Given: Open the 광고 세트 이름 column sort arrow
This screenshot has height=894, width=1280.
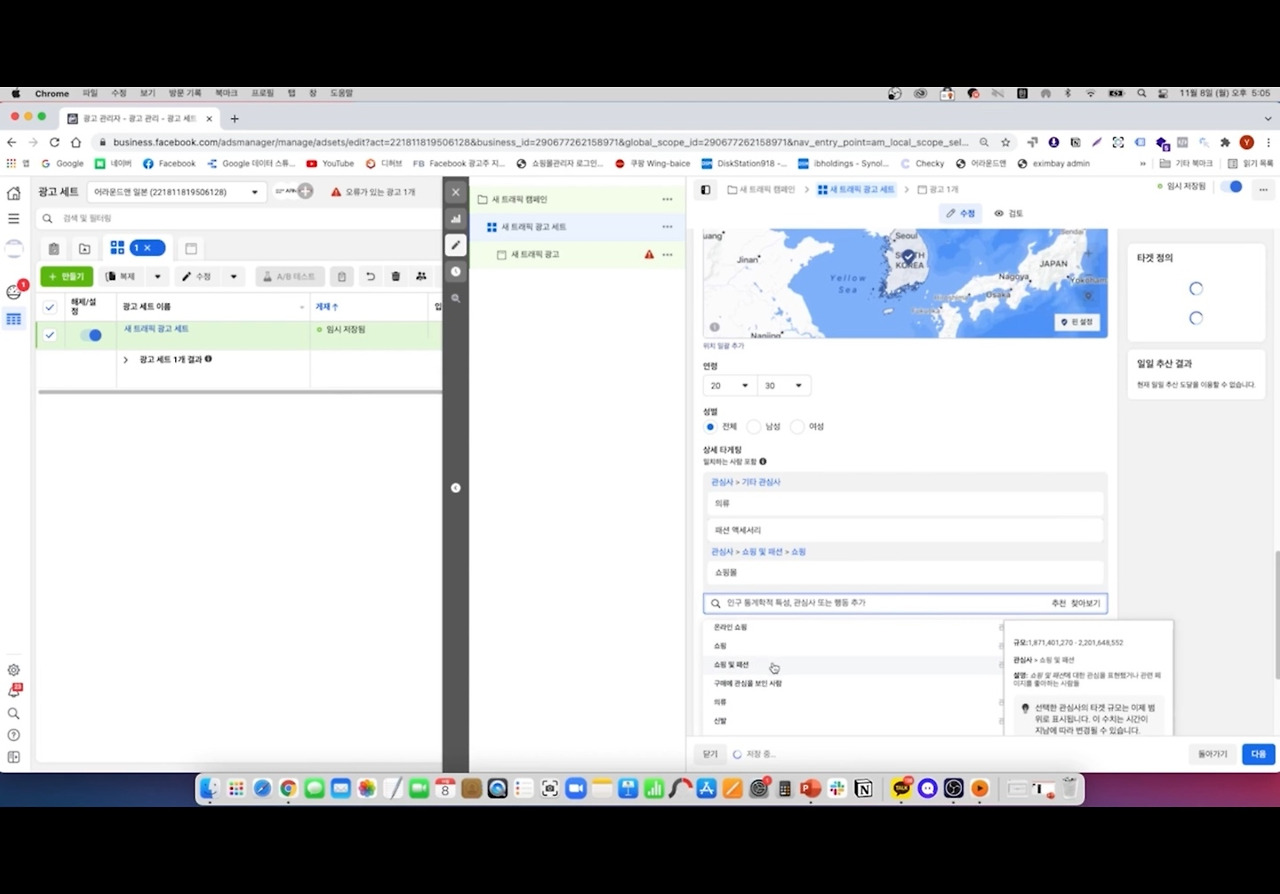Looking at the screenshot, I should [303, 307].
